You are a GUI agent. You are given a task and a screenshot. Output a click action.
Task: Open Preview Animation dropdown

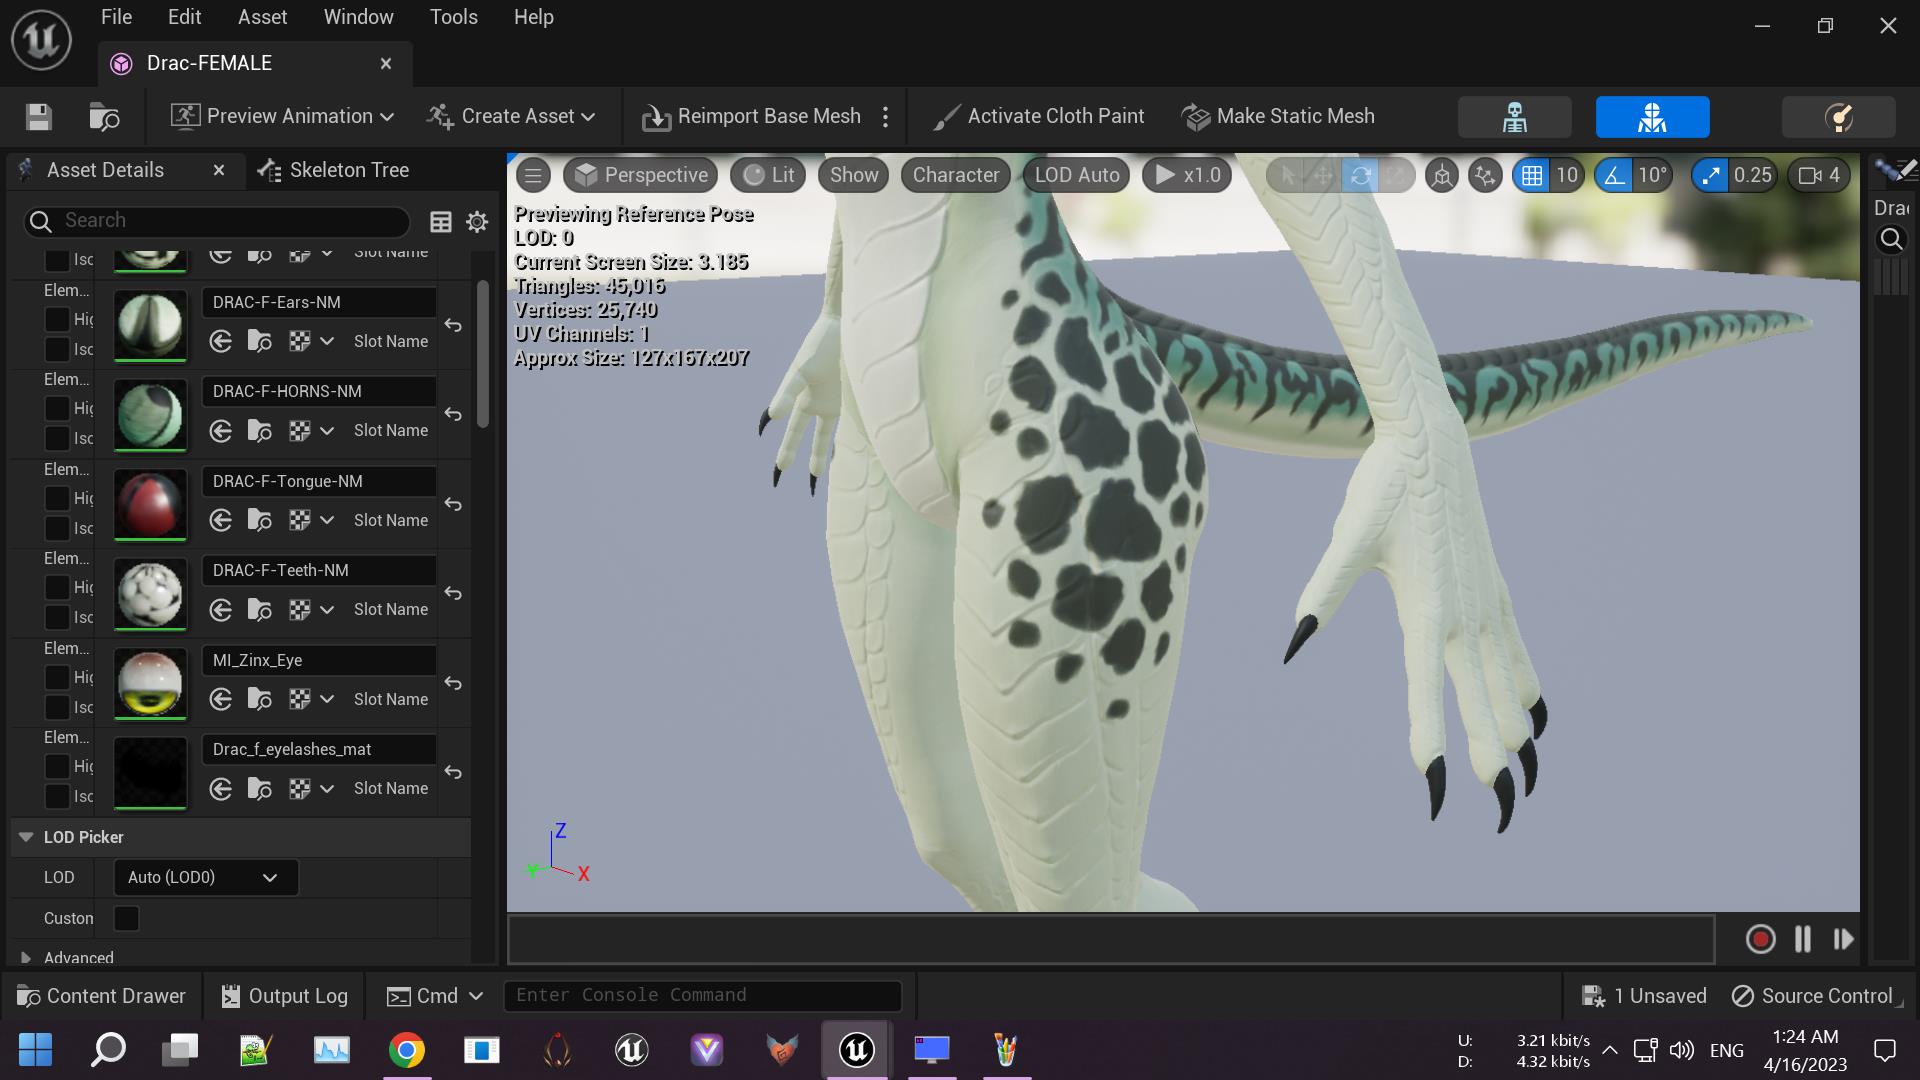(x=282, y=117)
